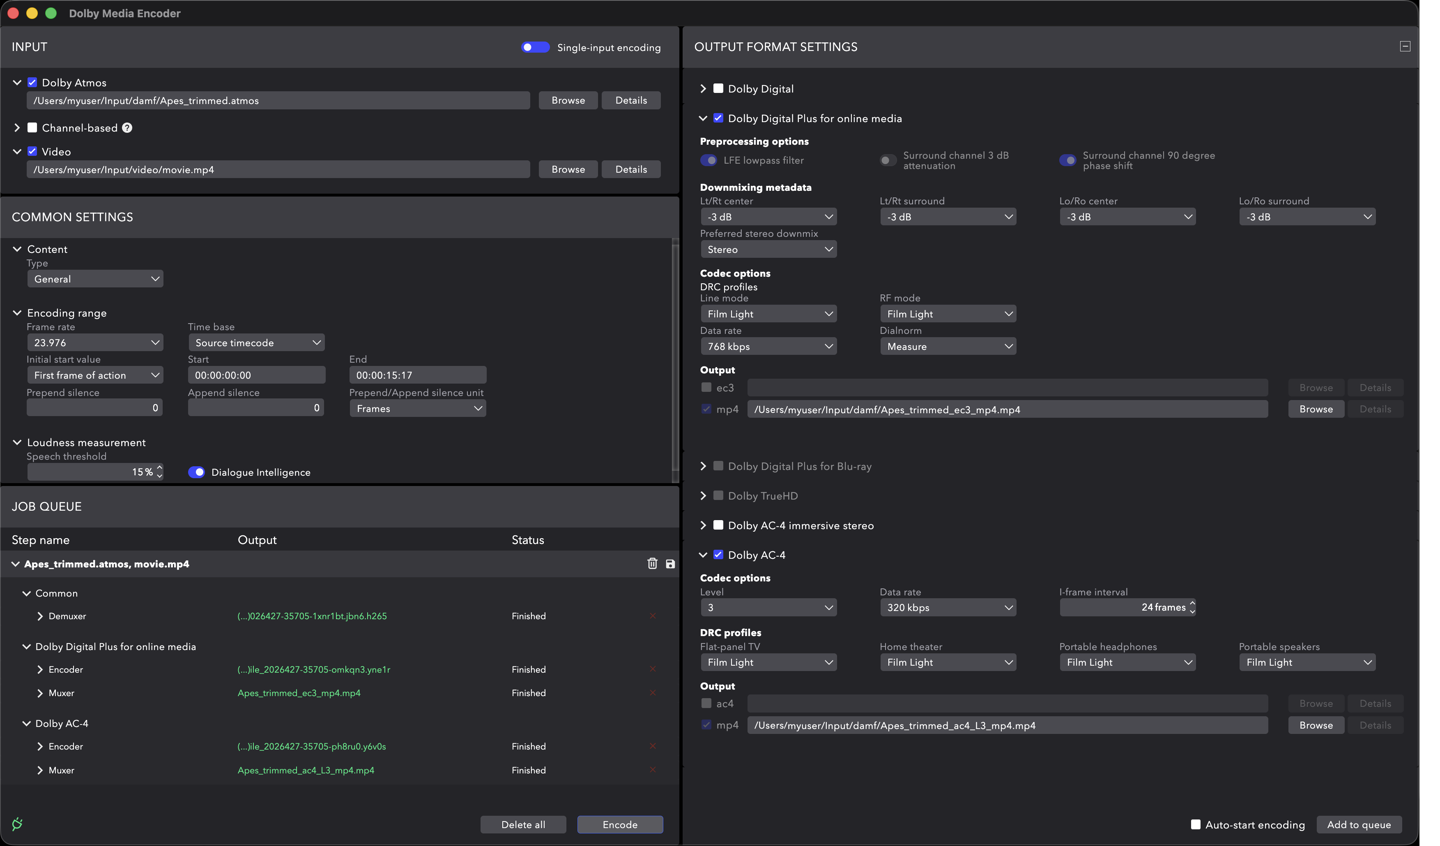Viewport: 1440px width, 846px height.
Task: Browse for the Dolby AC-4 mp4 output
Action: pyautogui.click(x=1316, y=725)
